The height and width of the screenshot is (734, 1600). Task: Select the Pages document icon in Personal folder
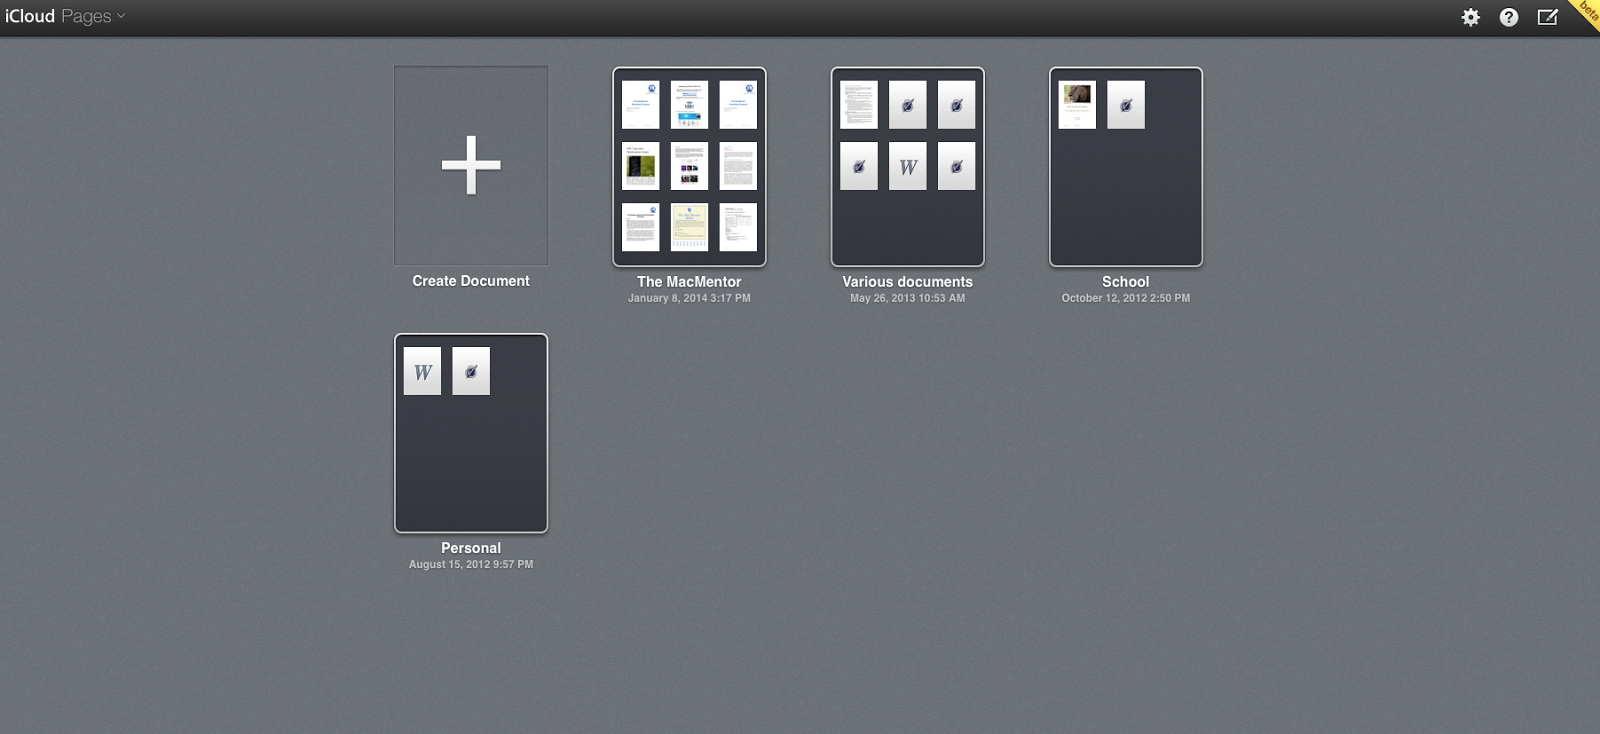[x=471, y=371]
